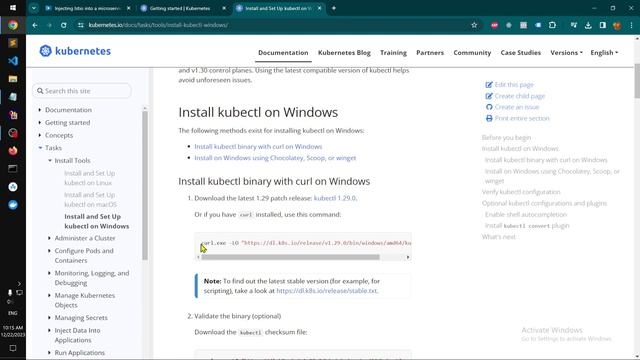Bookmark this page with star icon
640x360 pixels.
[x=474, y=25]
